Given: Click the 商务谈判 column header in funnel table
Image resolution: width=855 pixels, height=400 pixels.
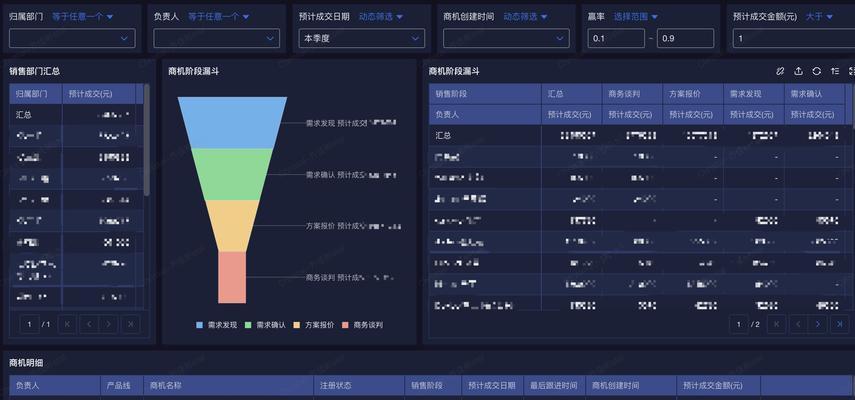Looking at the screenshot, I should coord(632,94).
